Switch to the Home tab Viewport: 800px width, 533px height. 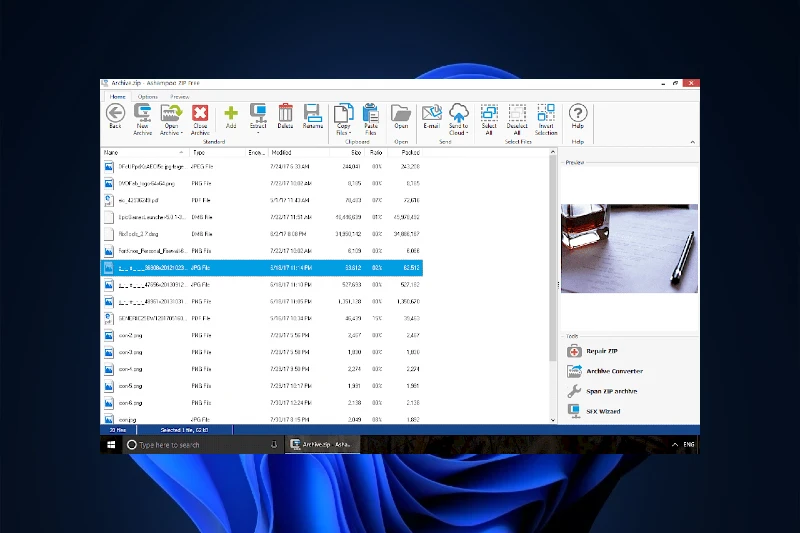117,96
